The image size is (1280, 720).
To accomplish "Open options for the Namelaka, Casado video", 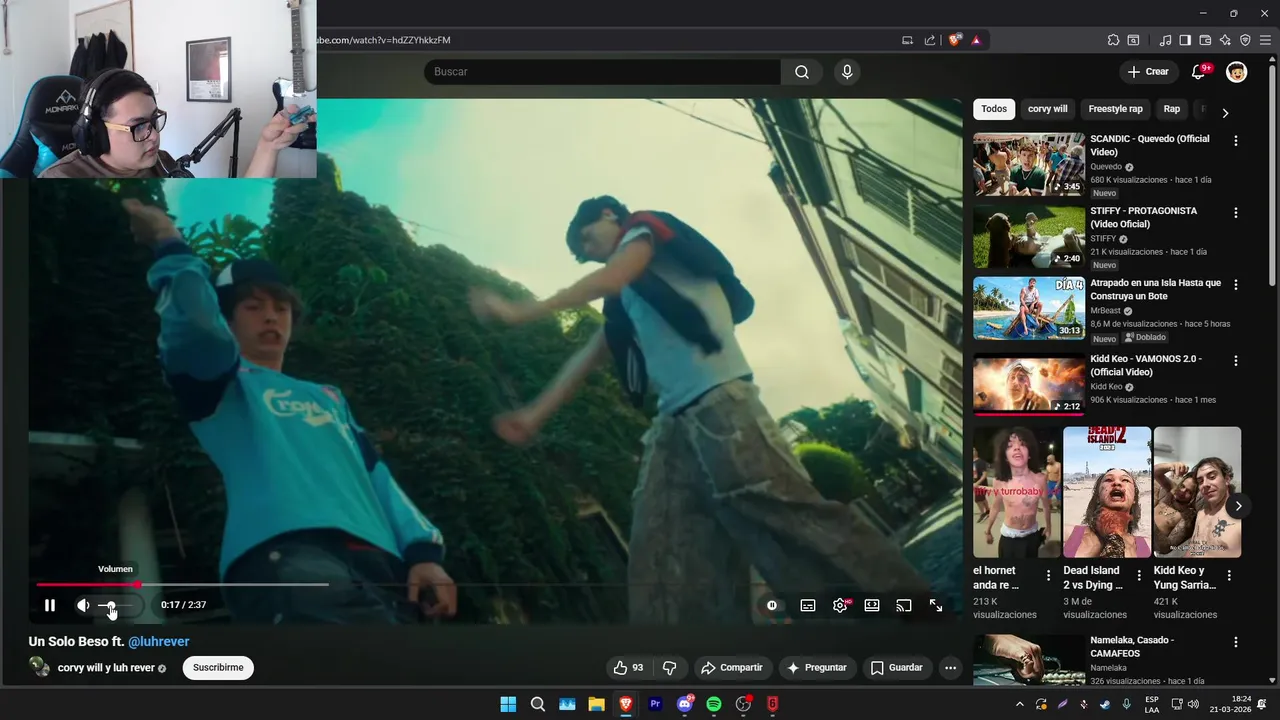I will point(1236,642).
